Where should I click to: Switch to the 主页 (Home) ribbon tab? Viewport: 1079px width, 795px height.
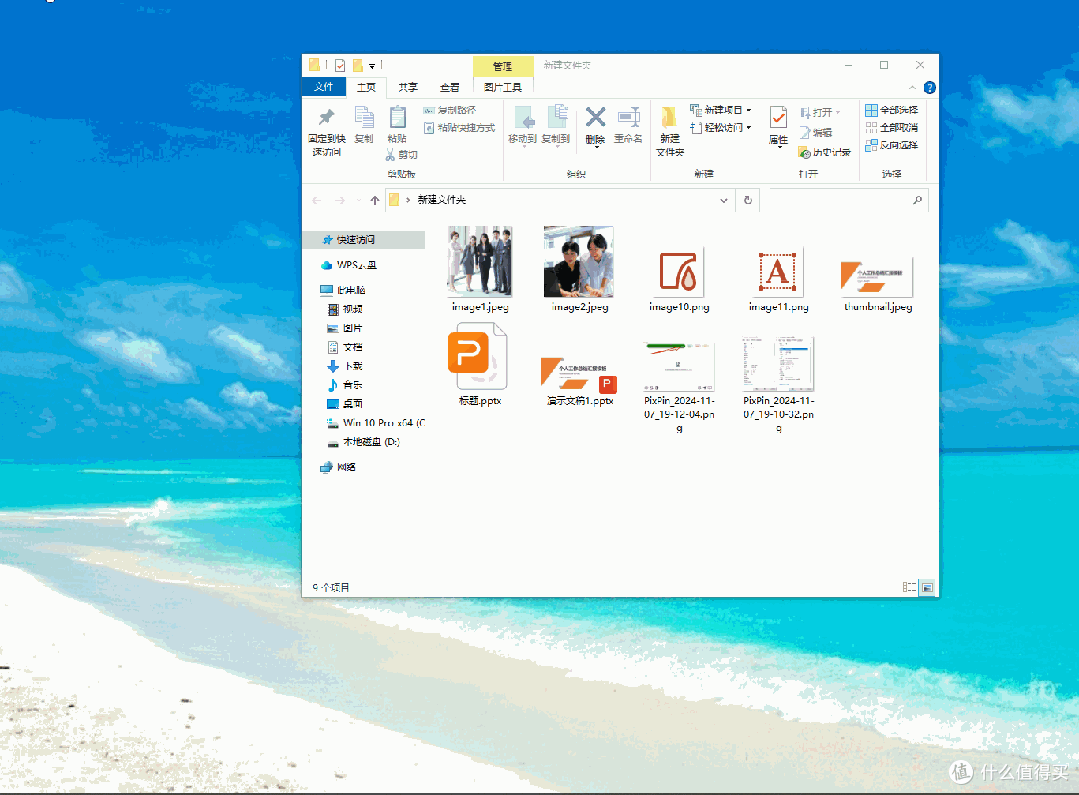point(366,87)
